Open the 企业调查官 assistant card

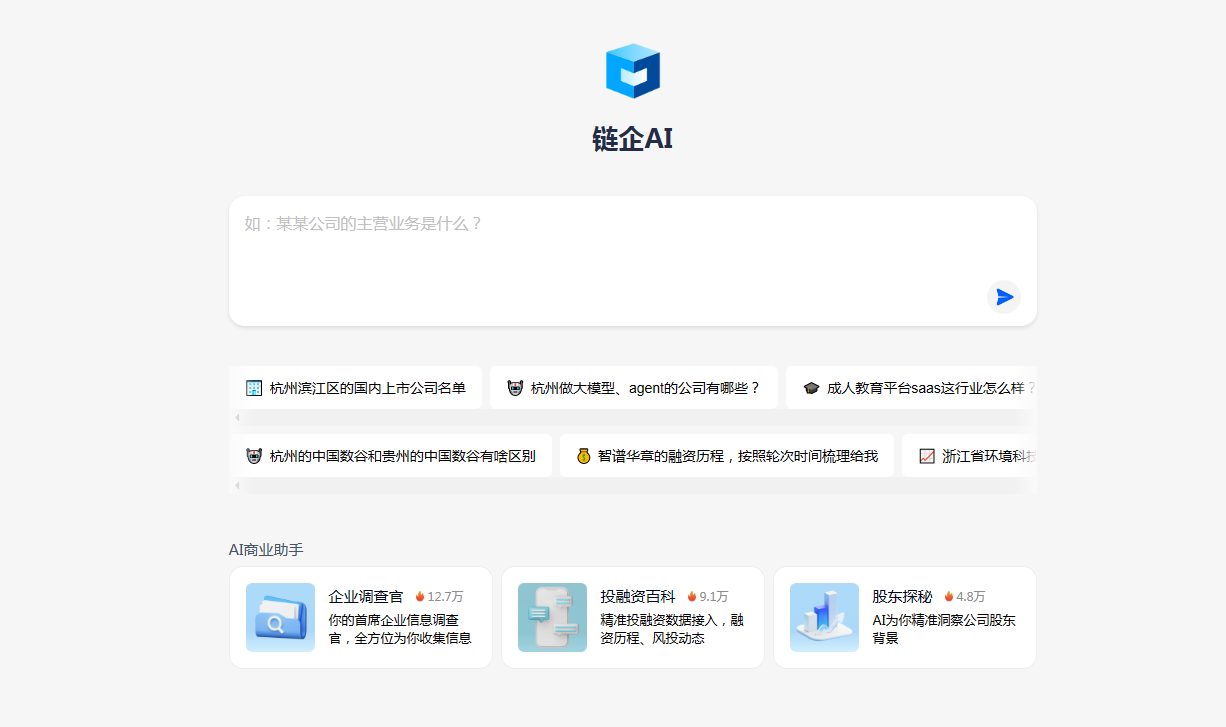coord(361,618)
